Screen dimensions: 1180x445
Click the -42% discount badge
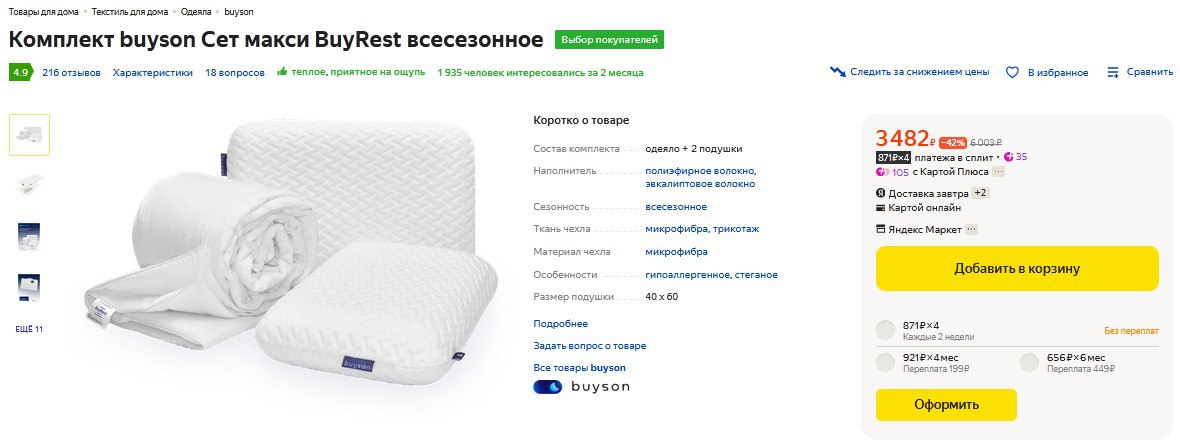tap(952, 142)
